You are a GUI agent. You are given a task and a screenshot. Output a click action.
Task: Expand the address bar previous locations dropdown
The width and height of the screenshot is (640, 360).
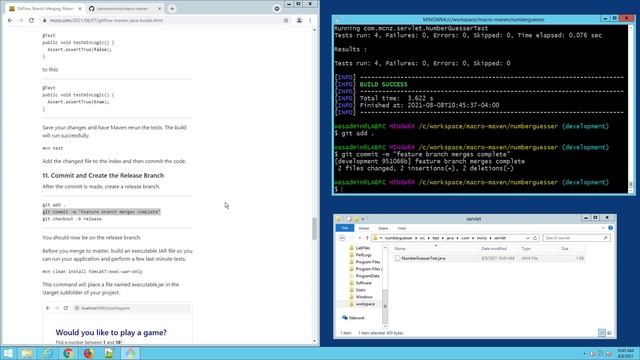click(527, 238)
